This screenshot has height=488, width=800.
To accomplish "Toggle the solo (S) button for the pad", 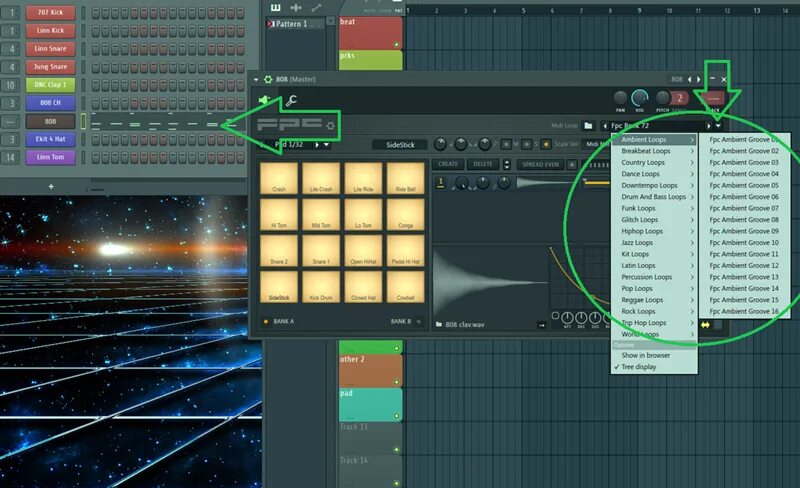I will (x=527, y=144).
